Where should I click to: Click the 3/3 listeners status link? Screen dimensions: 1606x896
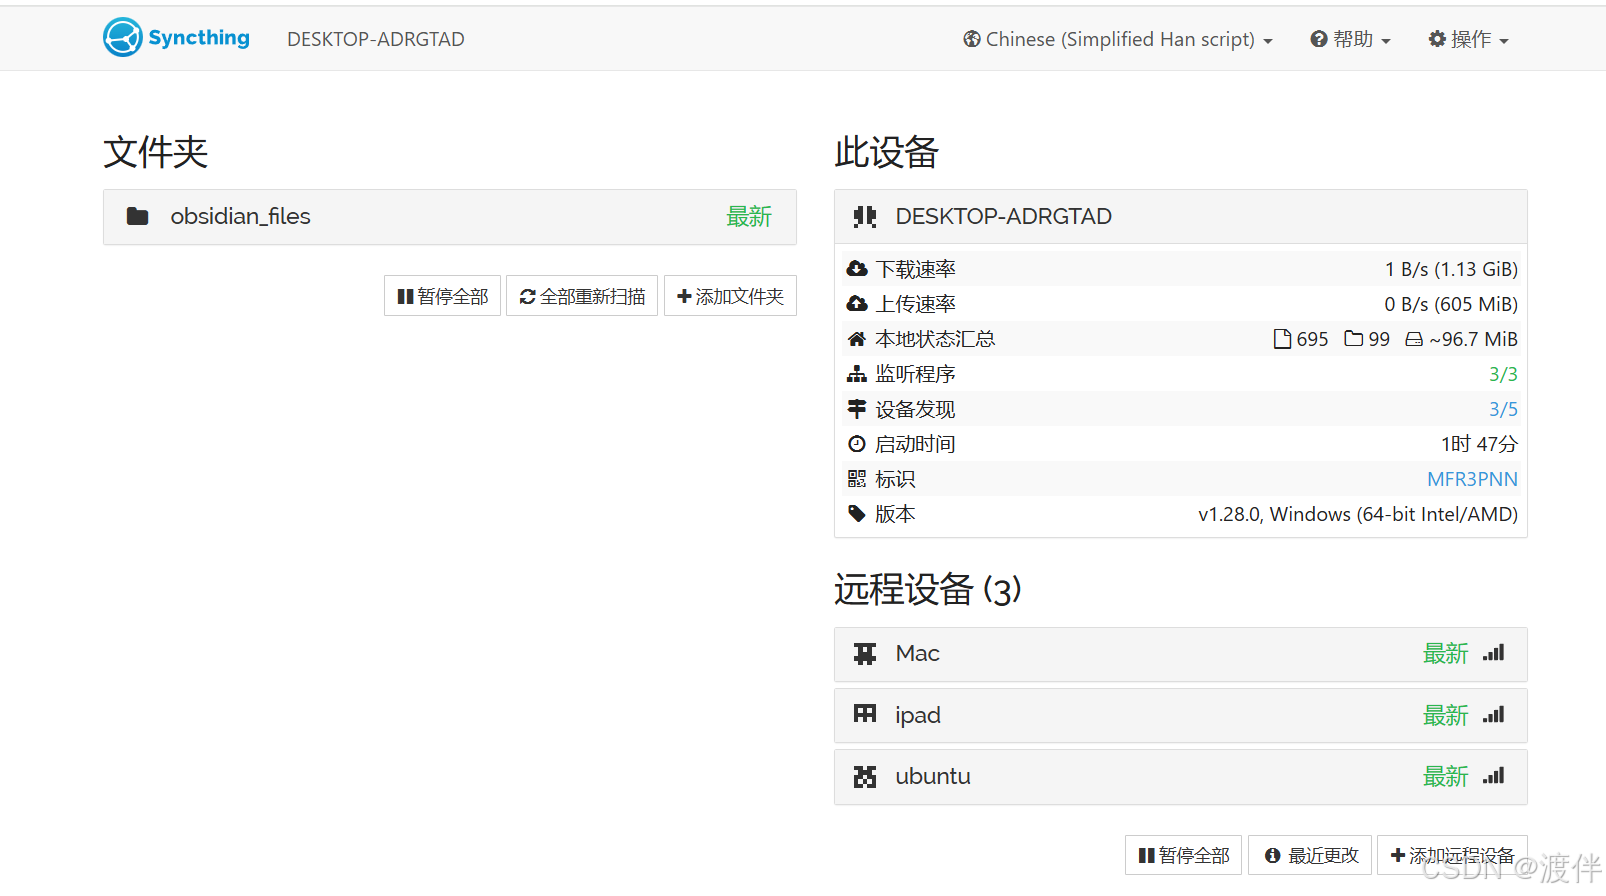[x=1503, y=374]
